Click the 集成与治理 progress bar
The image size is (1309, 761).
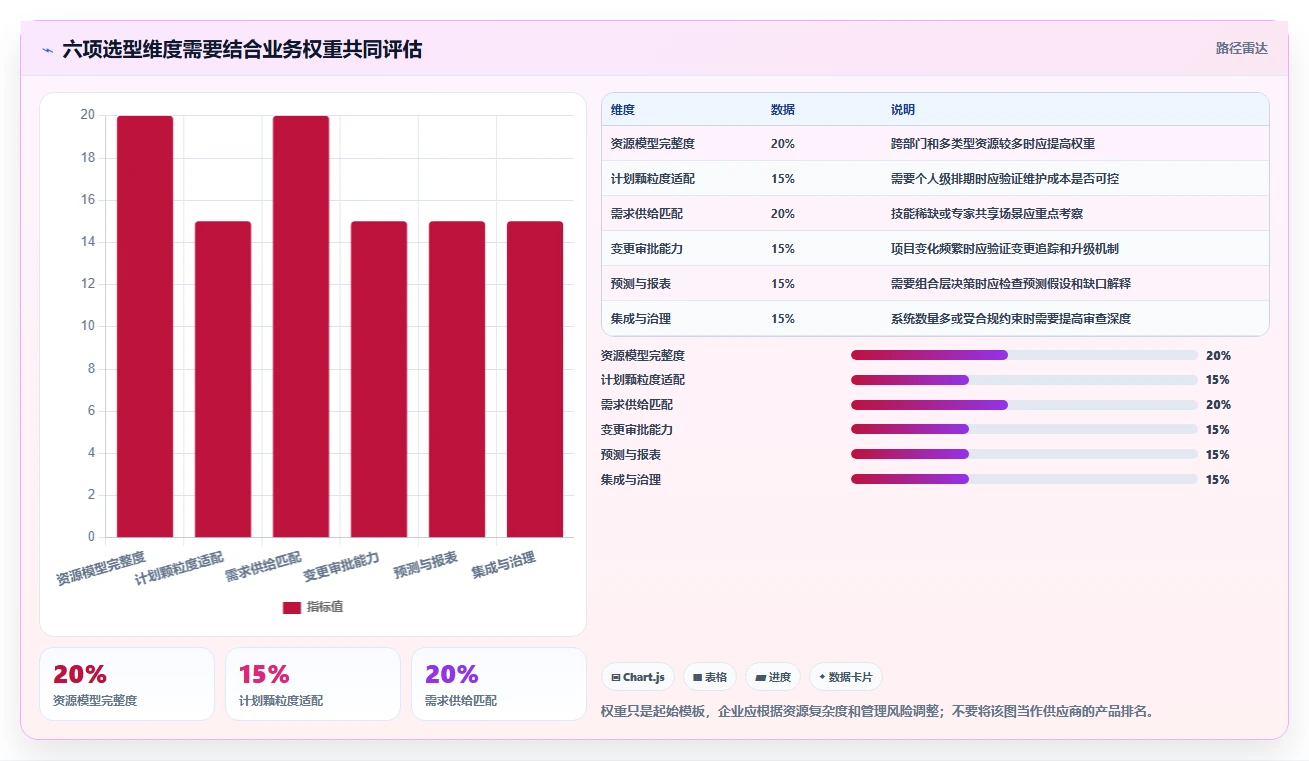1024,479
